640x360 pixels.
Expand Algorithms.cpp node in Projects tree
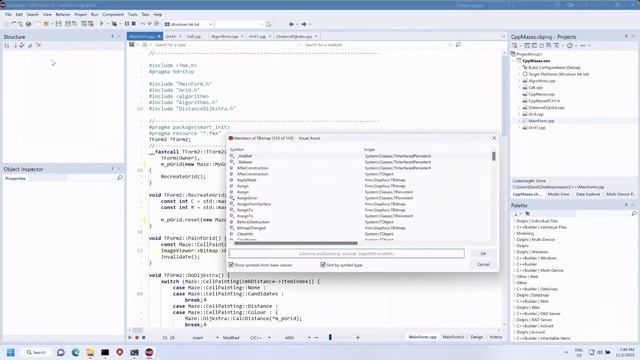click(x=520, y=81)
